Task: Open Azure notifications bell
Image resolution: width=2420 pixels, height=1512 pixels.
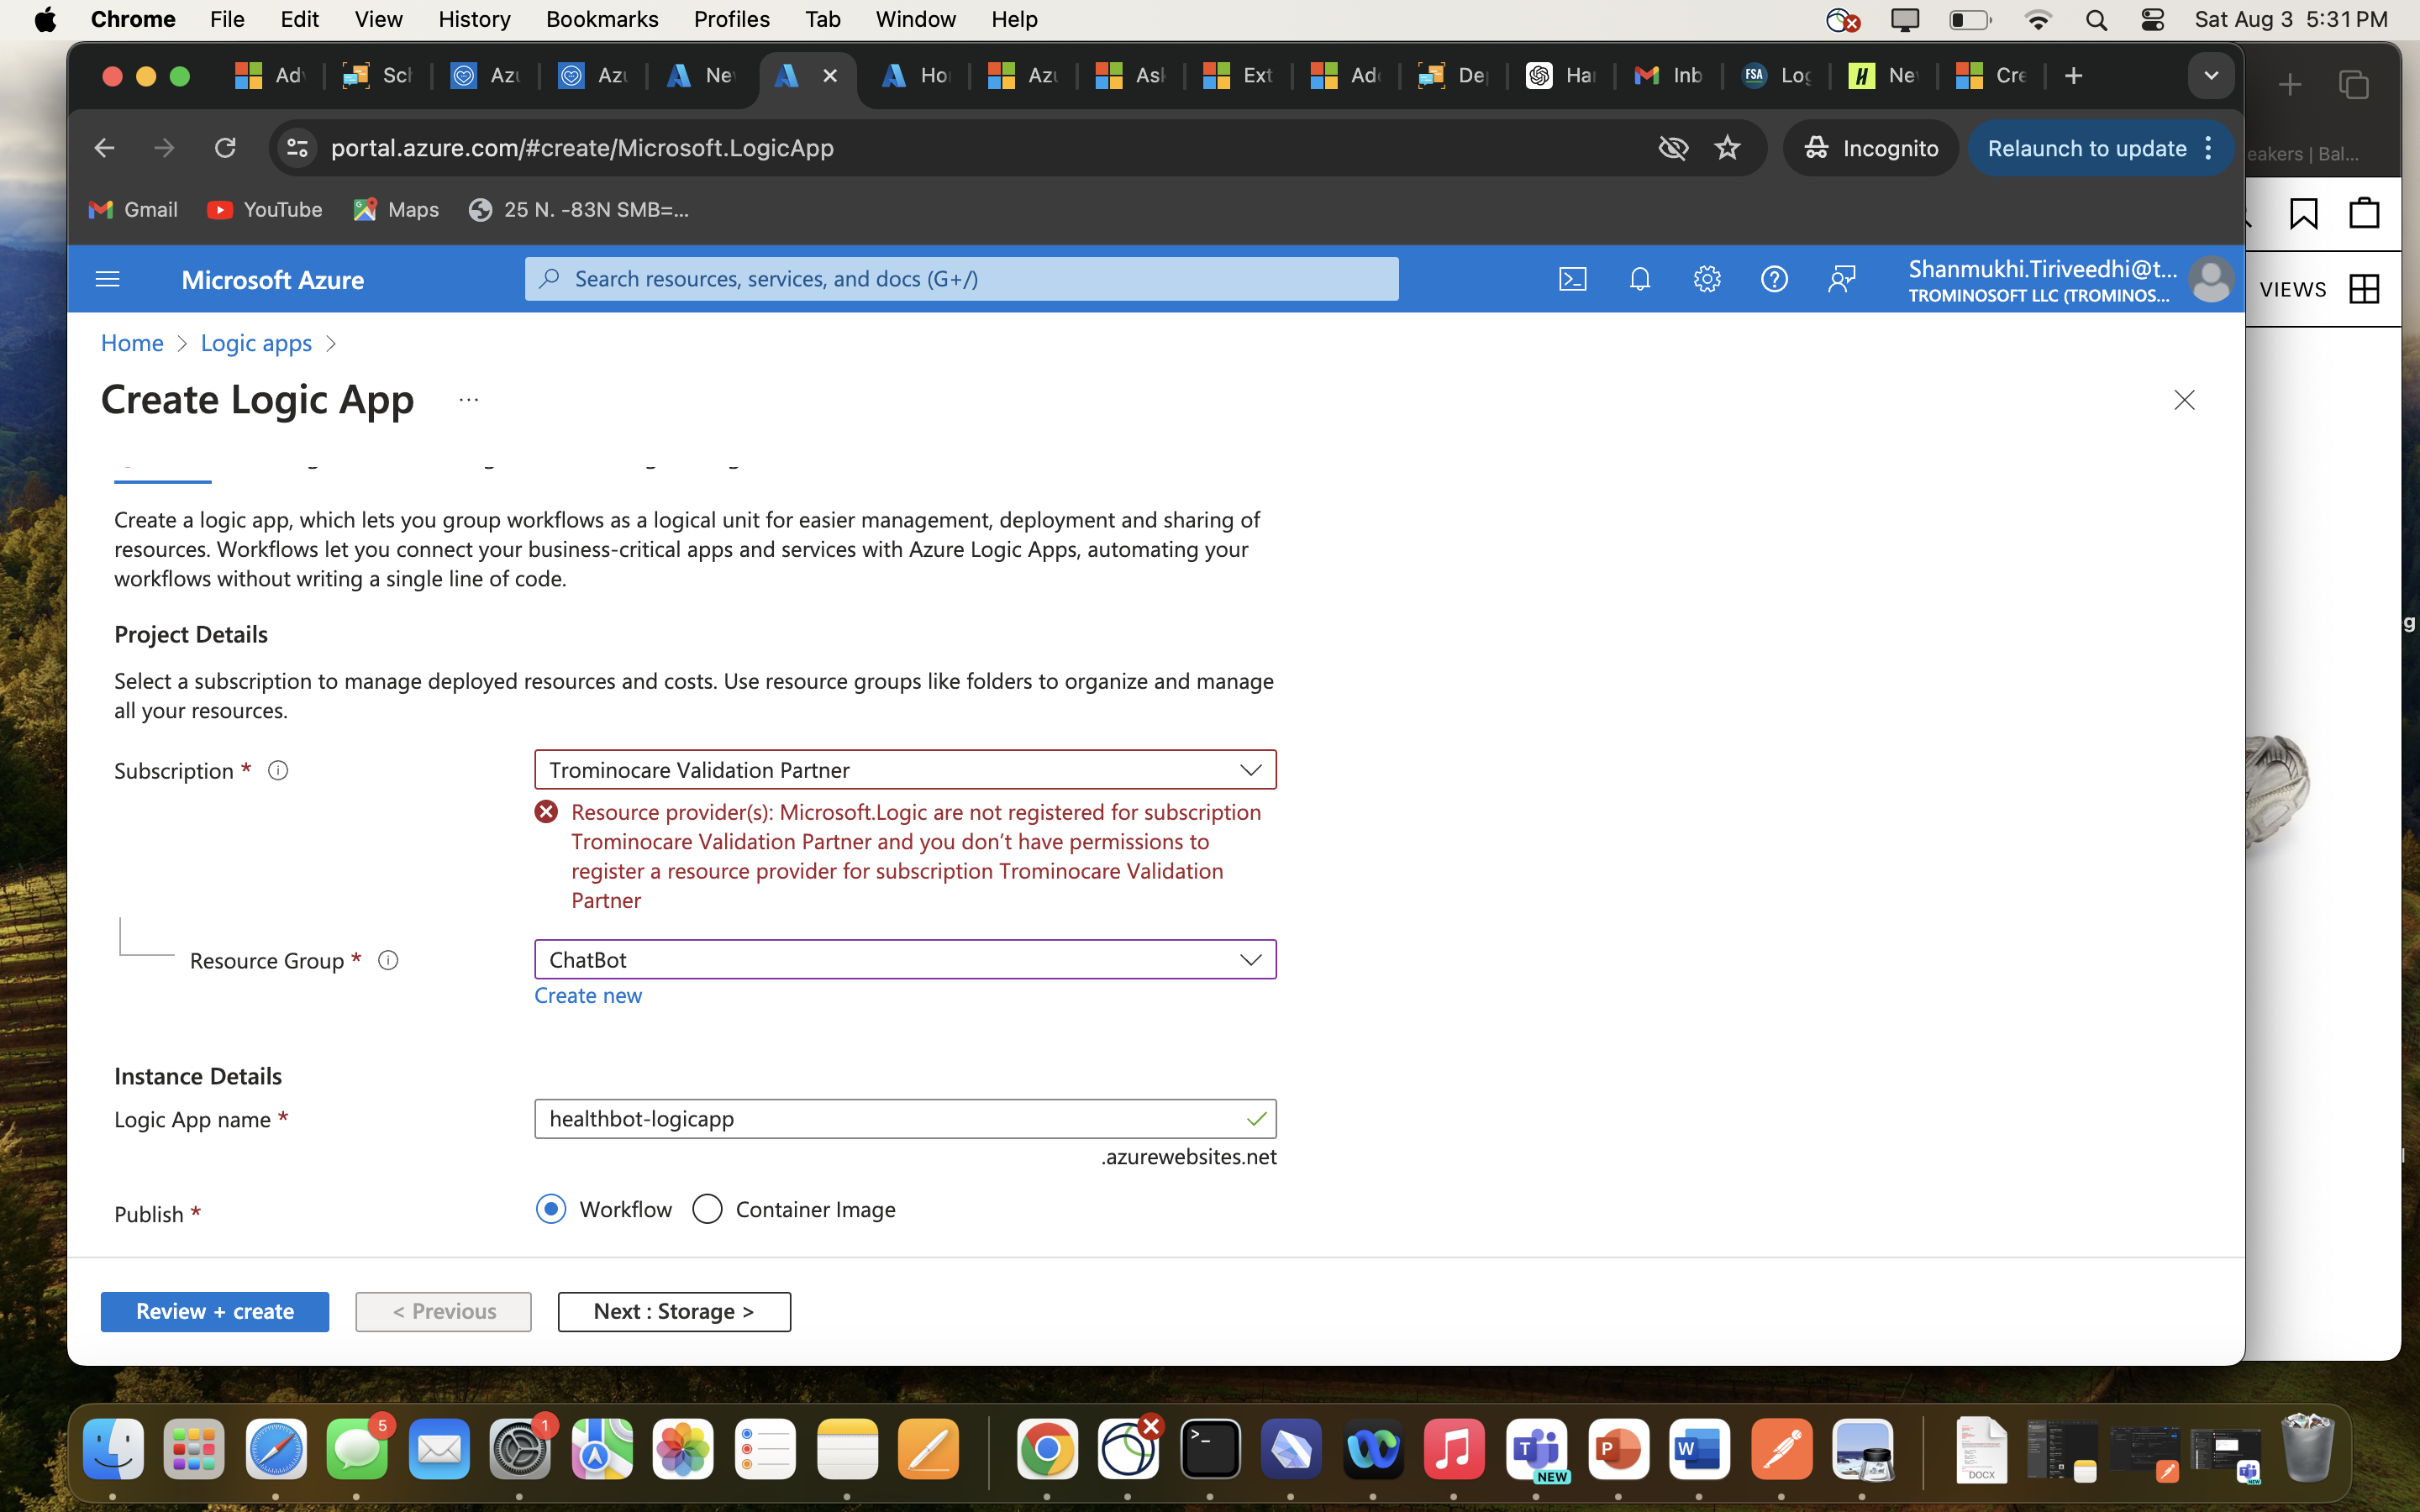Action: pyautogui.click(x=1640, y=279)
